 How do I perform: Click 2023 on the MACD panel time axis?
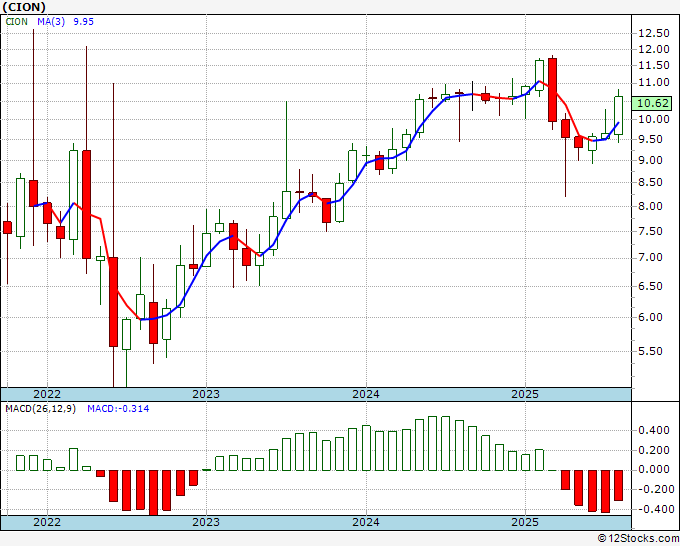206,522
